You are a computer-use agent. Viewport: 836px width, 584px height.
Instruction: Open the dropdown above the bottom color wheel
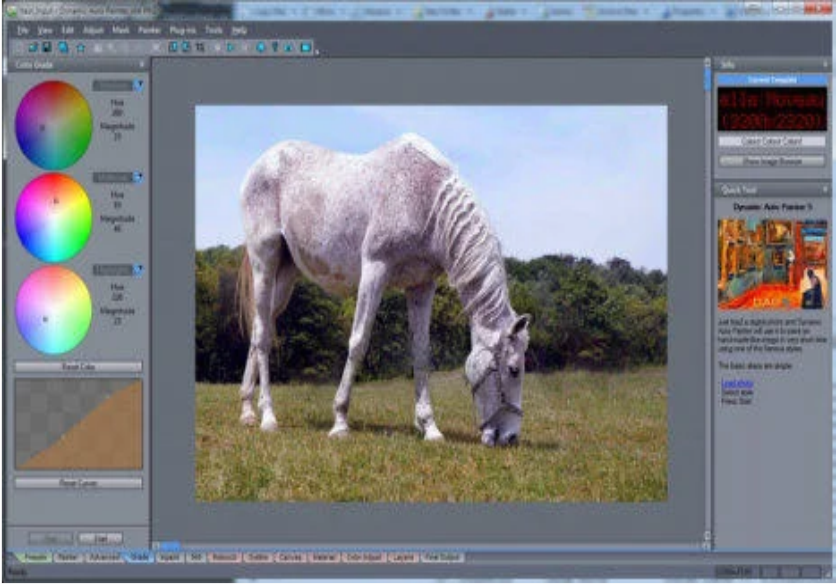pos(139,270)
